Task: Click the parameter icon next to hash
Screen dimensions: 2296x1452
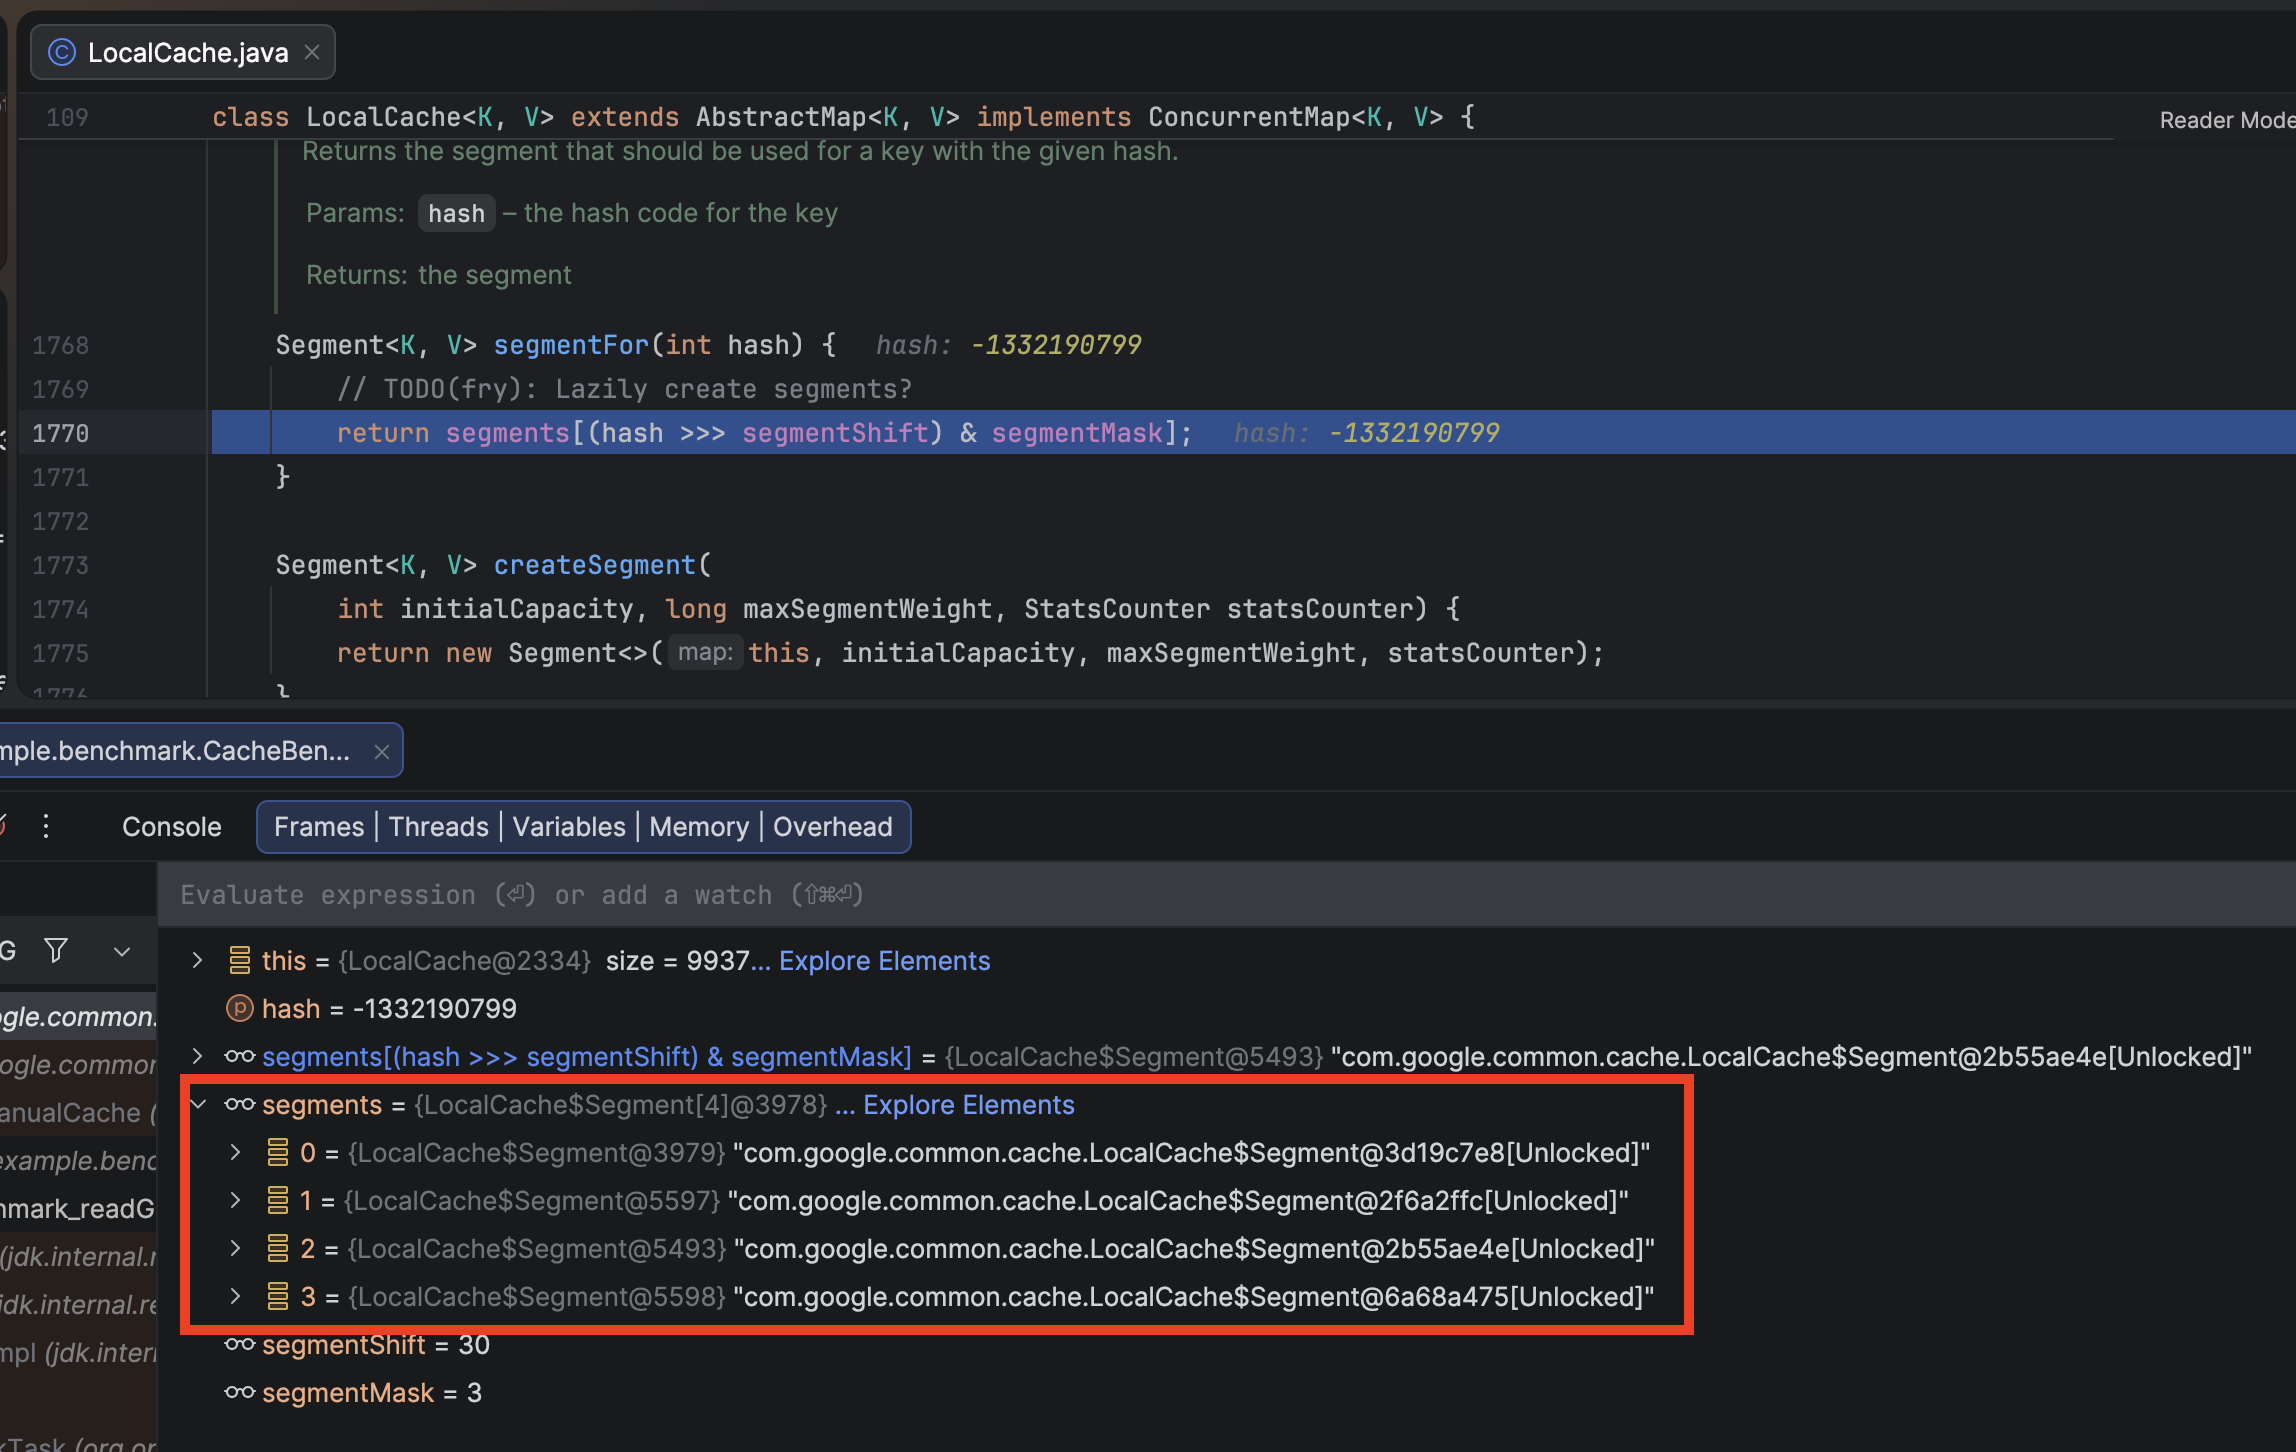Action: point(240,1009)
